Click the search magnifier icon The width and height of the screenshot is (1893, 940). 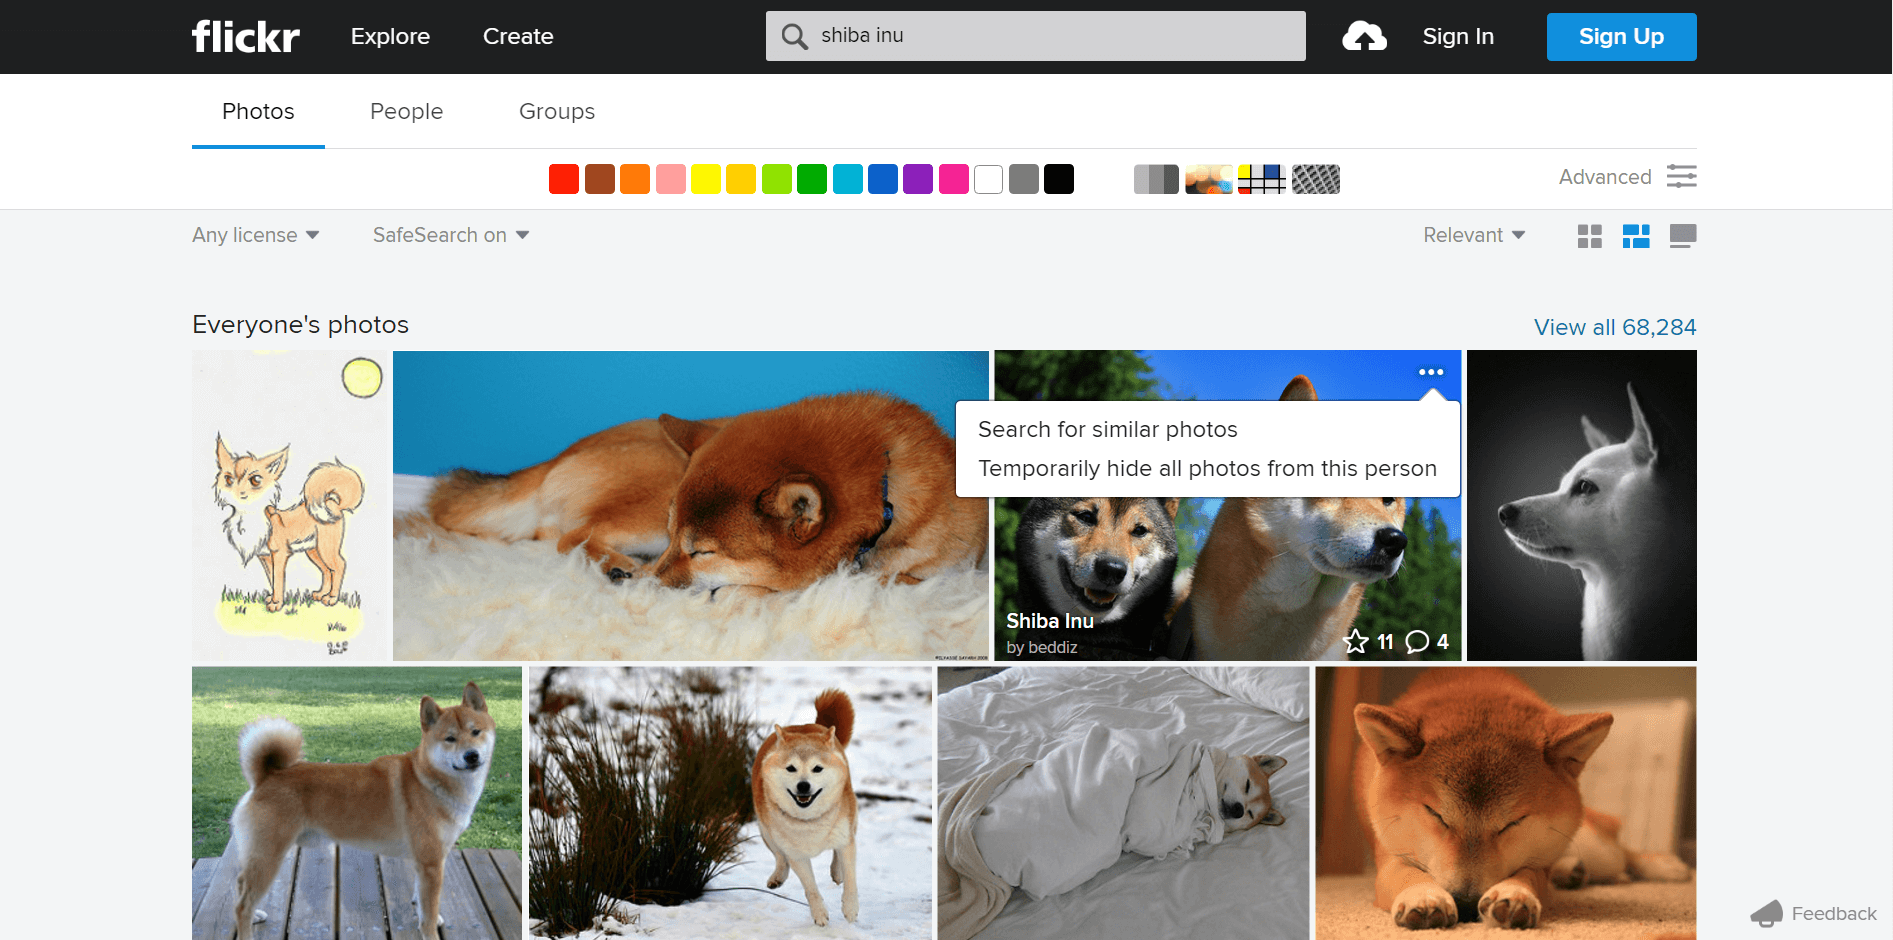[794, 36]
